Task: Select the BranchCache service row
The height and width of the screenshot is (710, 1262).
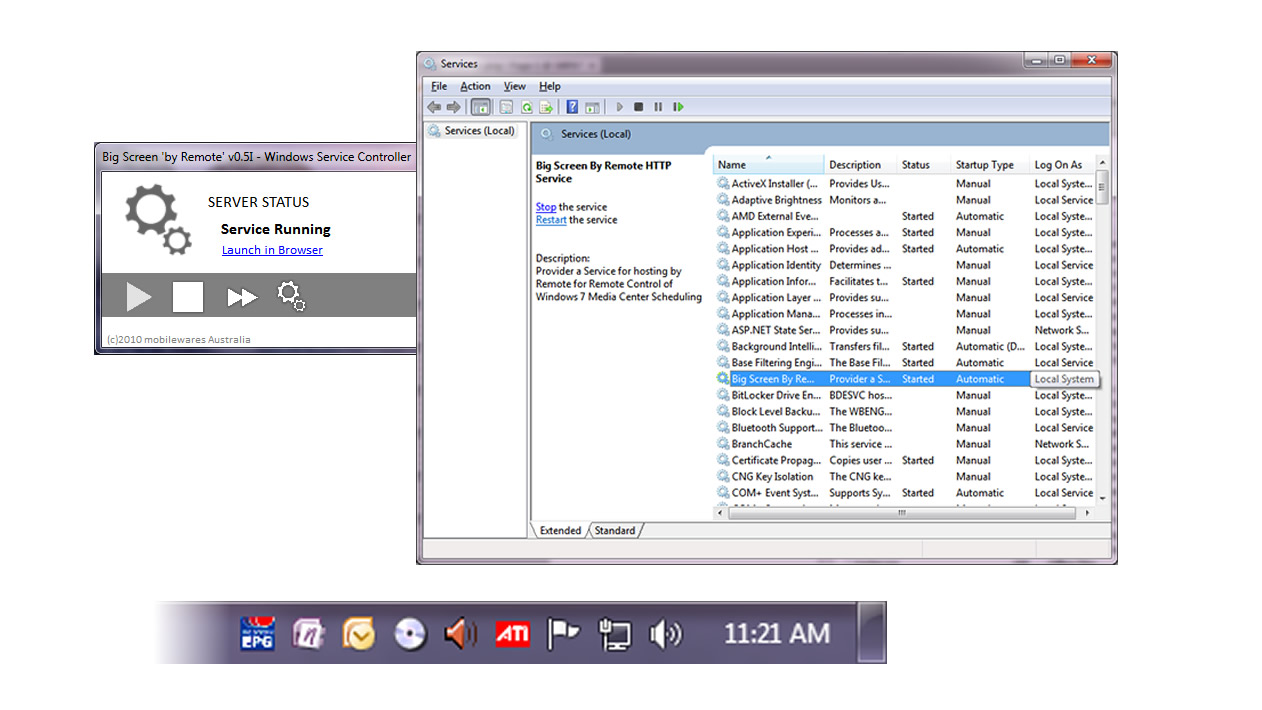Action: [x=905, y=444]
